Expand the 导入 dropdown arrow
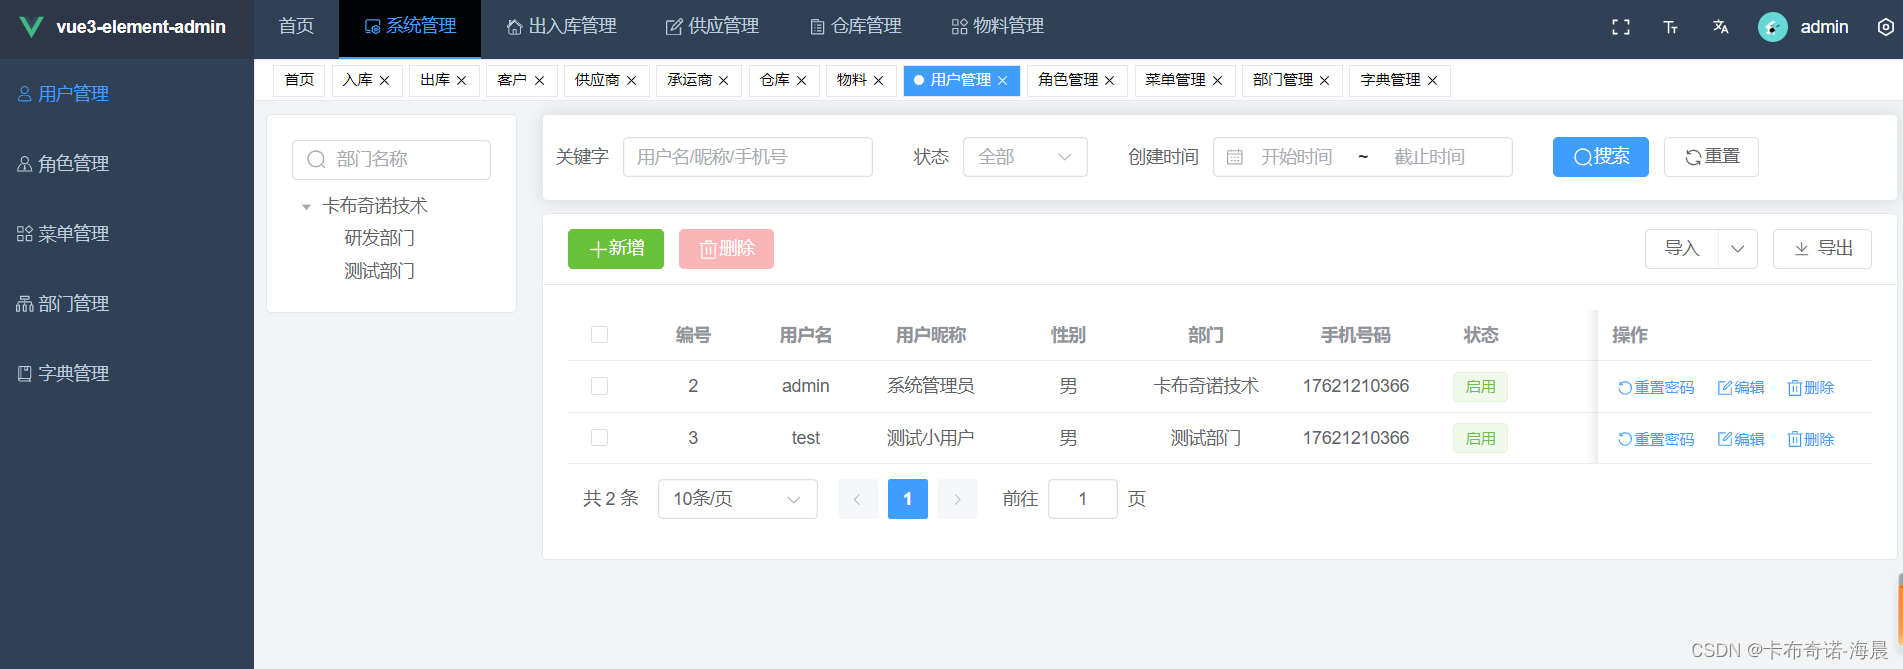Viewport: 1903px width, 669px height. click(1738, 249)
